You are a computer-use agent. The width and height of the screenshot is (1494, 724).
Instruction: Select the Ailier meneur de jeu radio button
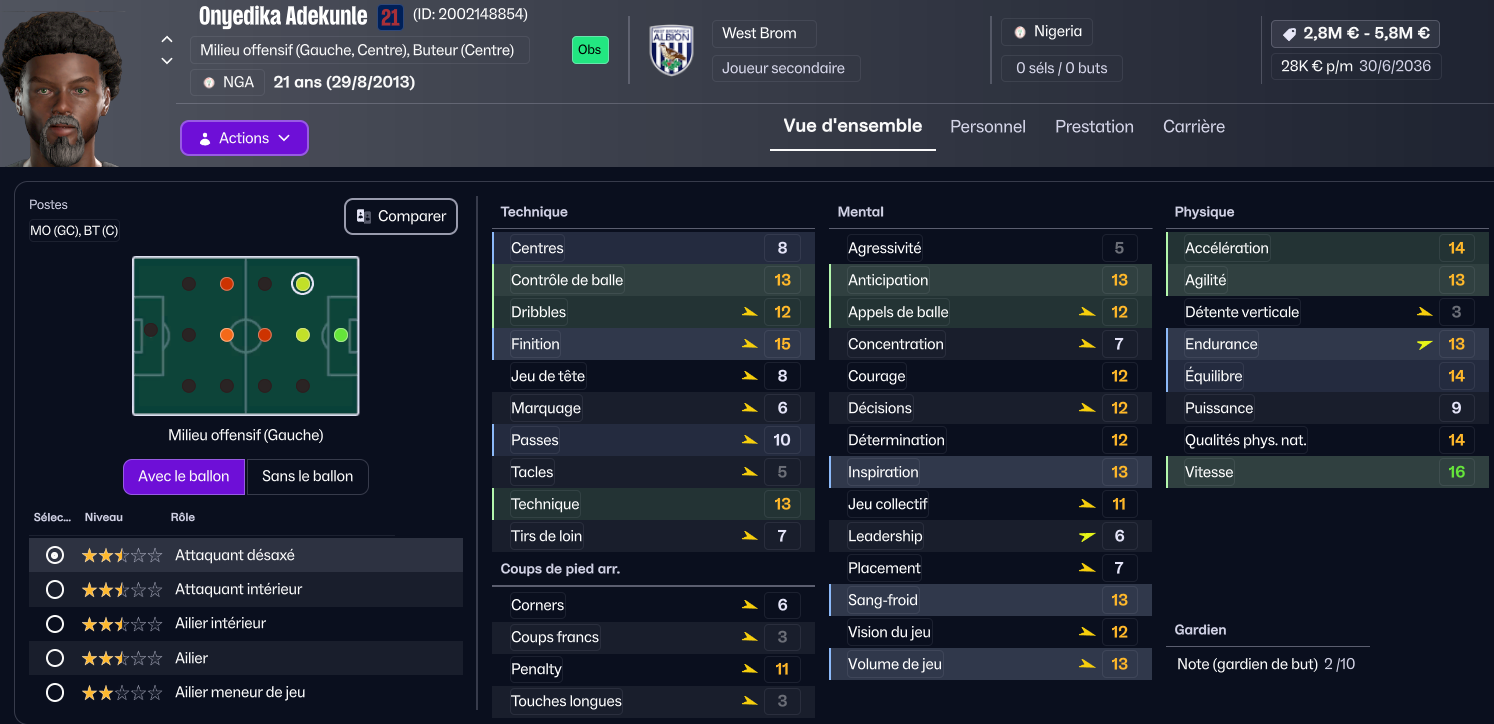pos(55,692)
